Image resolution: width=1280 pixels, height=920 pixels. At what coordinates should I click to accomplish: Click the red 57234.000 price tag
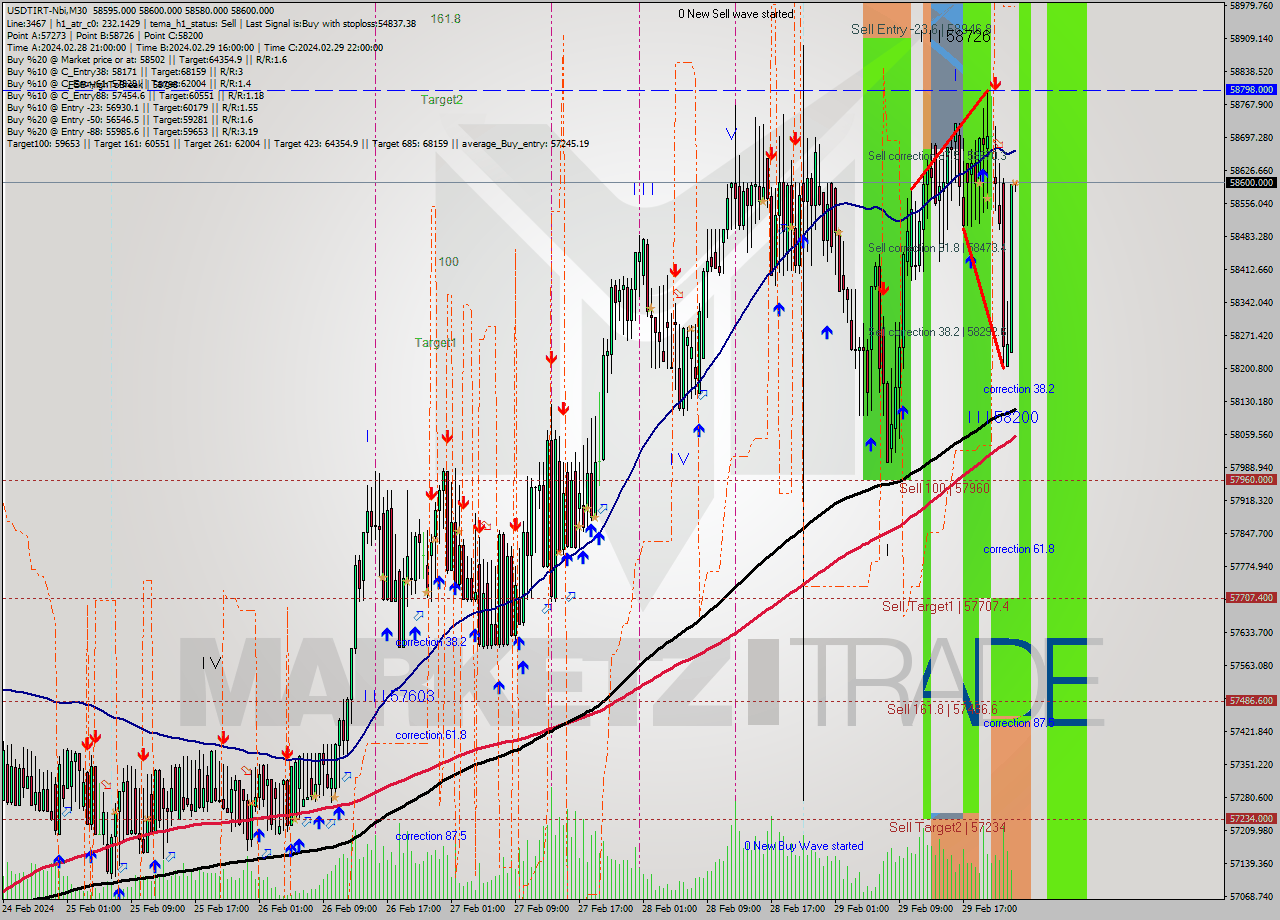coord(1251,818)
